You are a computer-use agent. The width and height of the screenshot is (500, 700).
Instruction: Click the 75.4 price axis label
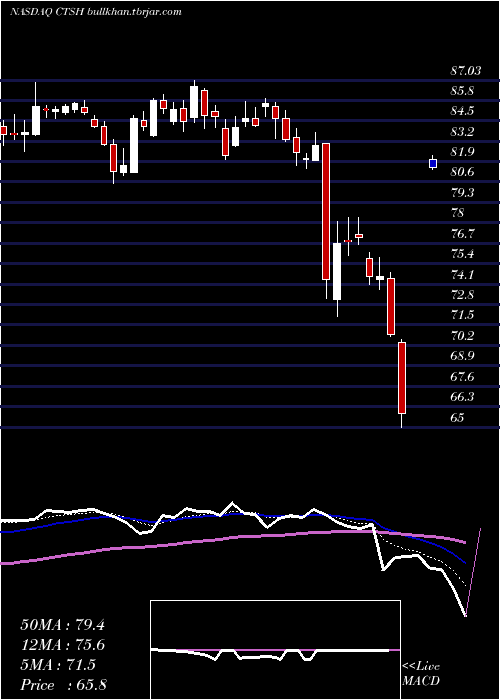point(462,254)
